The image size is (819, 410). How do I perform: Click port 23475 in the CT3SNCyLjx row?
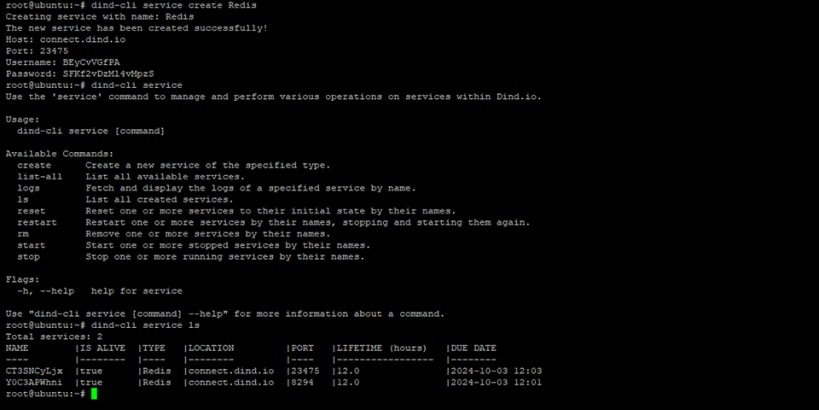pyautogui.click(x=305, y=371)
